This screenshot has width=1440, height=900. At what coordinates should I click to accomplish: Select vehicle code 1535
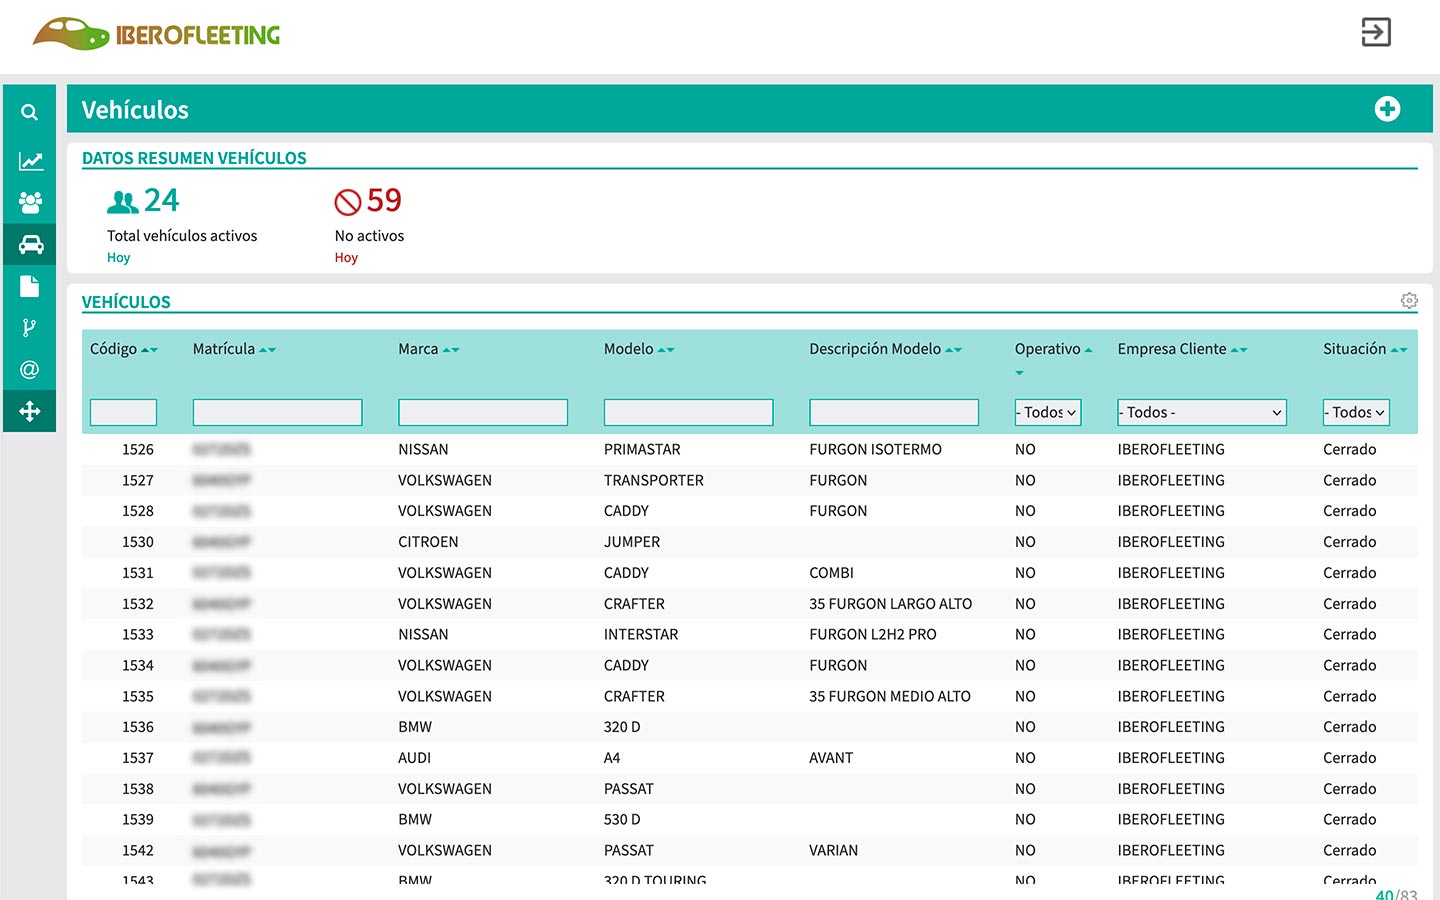pyautogui.click(x=138, y=696)
